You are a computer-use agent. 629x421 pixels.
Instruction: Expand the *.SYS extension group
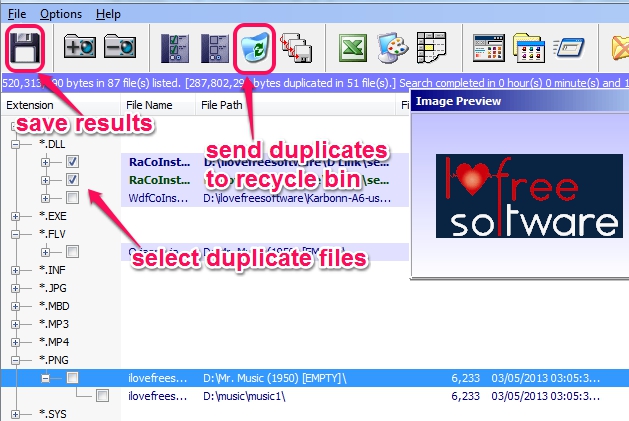pos(15,414)
